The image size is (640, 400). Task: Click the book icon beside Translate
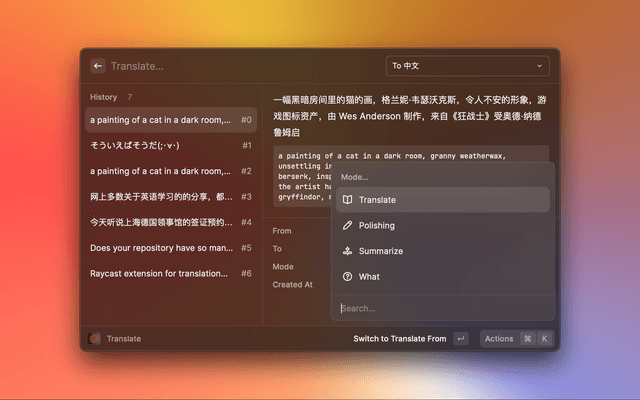tap(347, 200)
